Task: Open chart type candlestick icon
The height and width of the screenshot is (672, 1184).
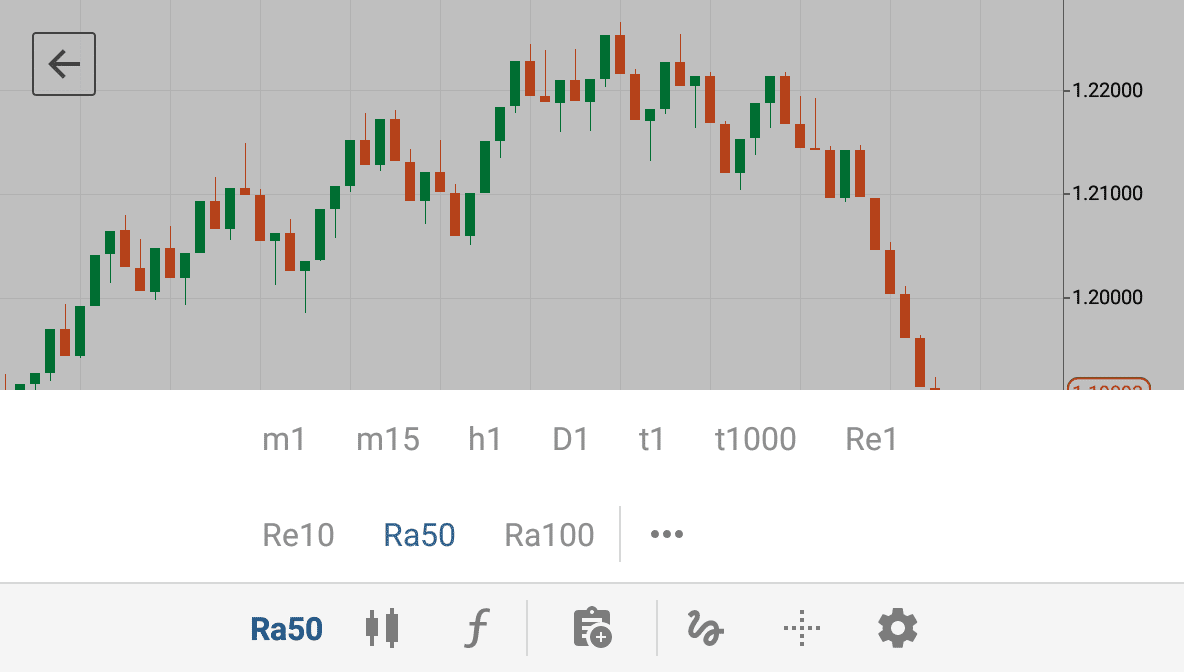Action: (382, 628)
